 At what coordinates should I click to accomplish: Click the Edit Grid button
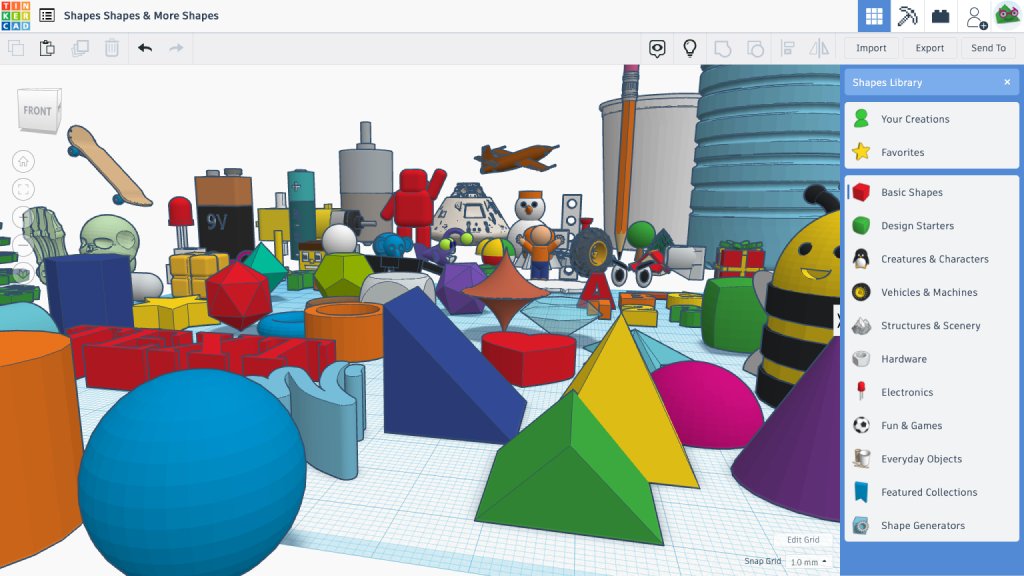tap(802, 539)
